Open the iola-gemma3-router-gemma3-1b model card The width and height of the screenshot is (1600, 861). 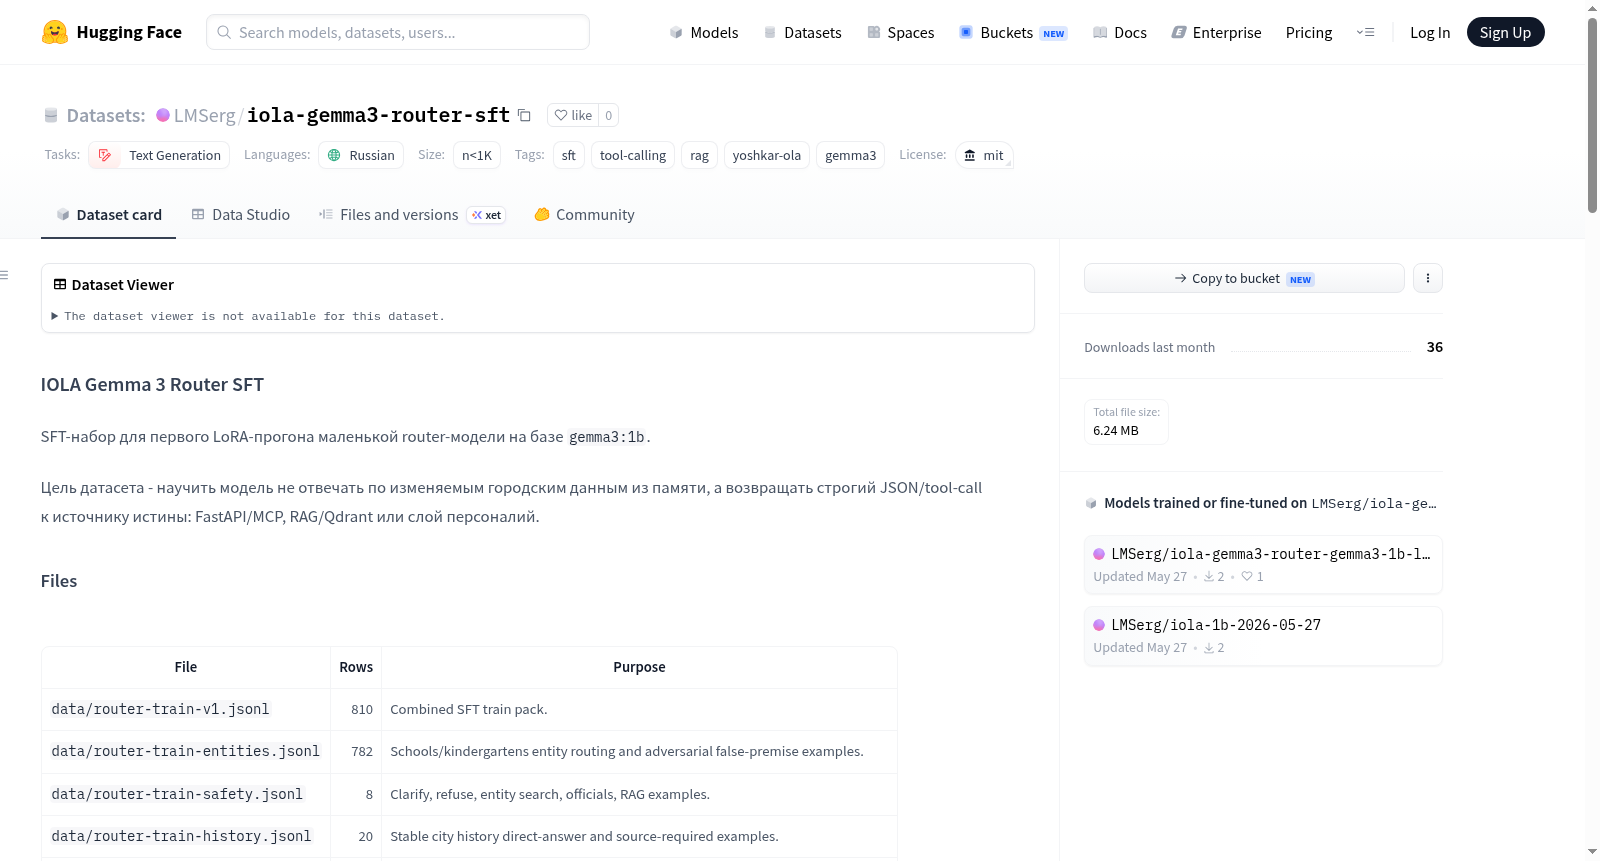1263,564
